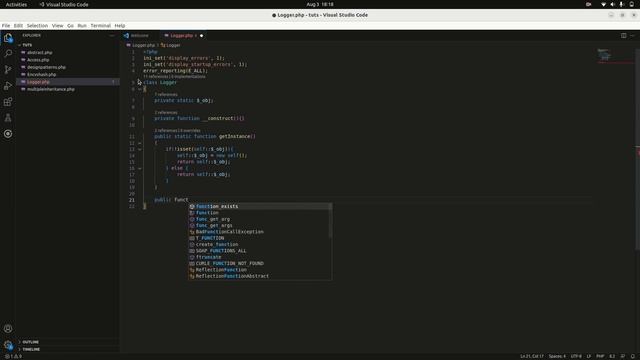Click the network icon in top bar
Viewport: 640px width, 360px height.
coord(603,4)
